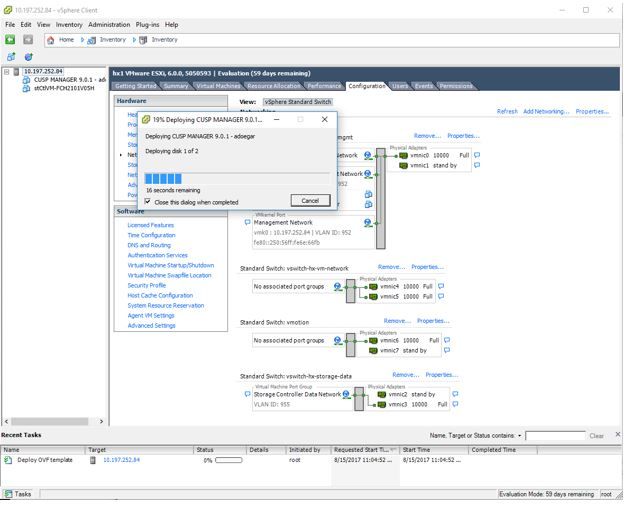Click Requested Start Time column sort arrow
Viewport: 624px width, 505px height.
[x=394, y=450]
